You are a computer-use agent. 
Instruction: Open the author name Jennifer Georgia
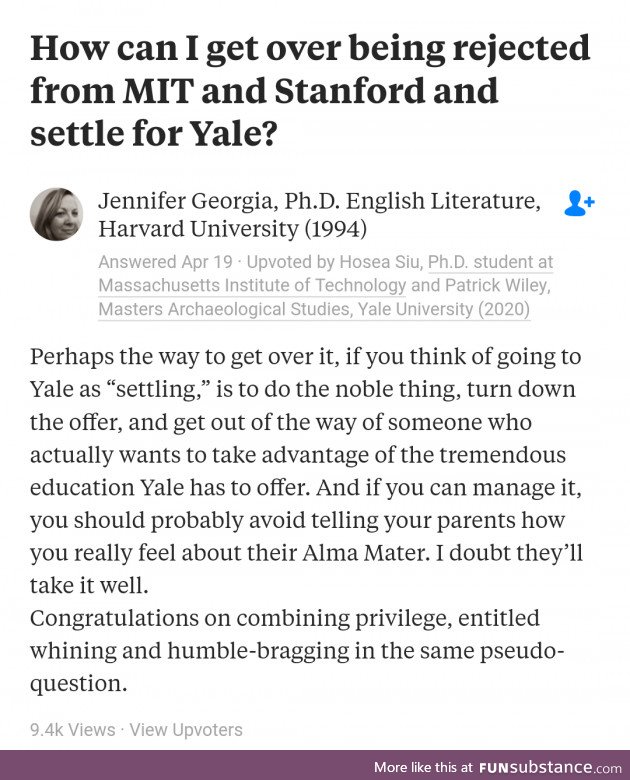(185, 201)
